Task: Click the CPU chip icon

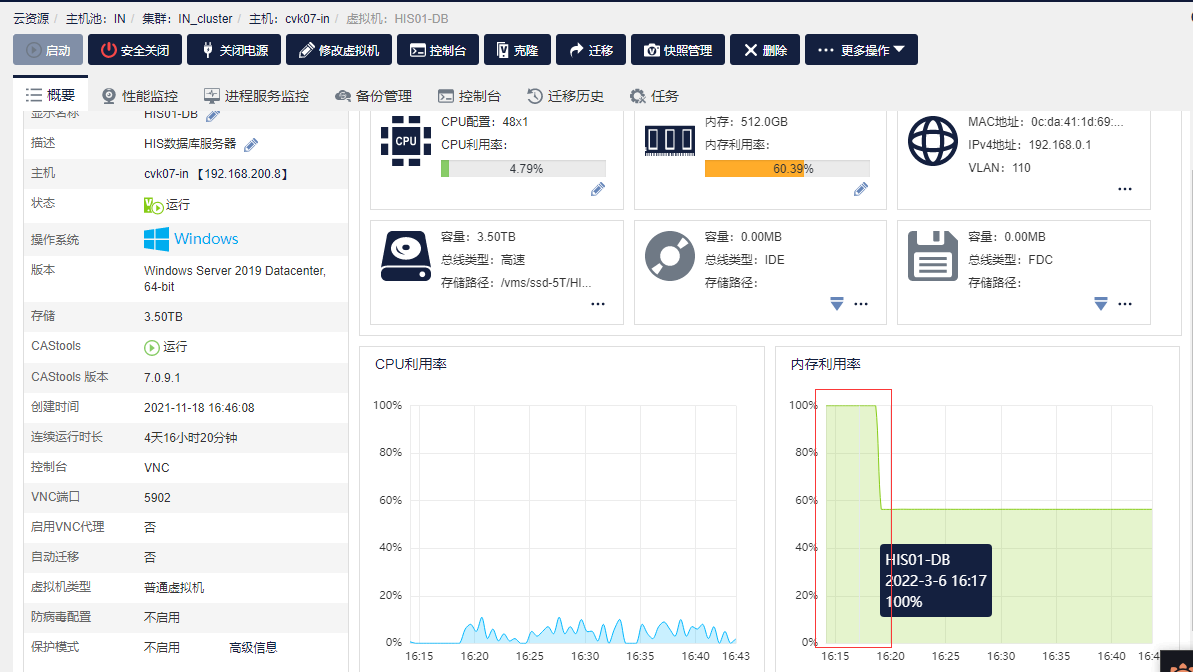Action: coord(406,141)
